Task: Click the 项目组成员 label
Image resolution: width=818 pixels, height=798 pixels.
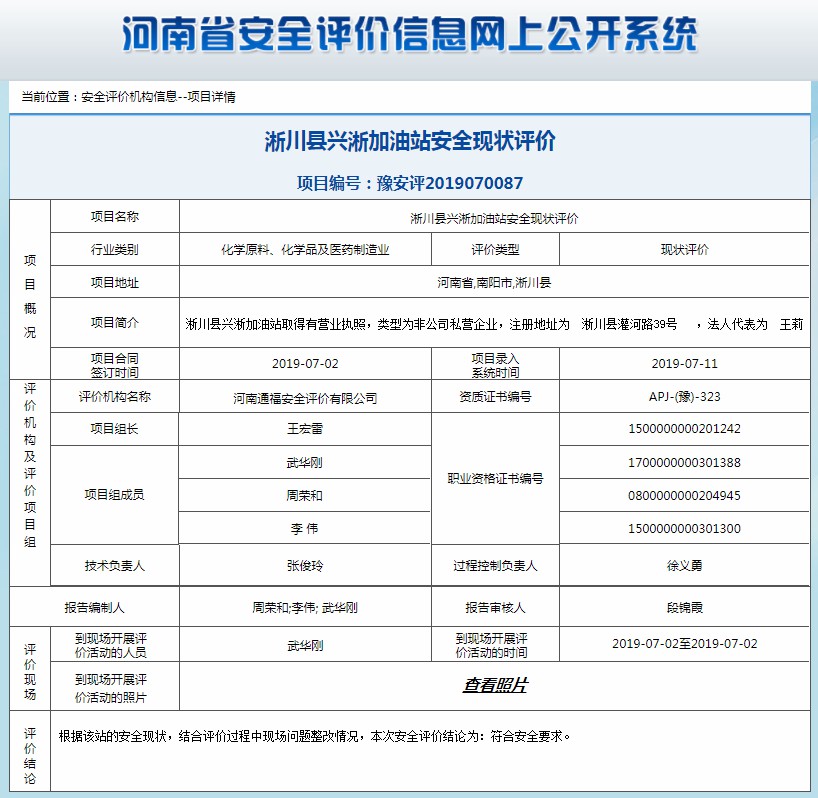Action: (115, 494)
